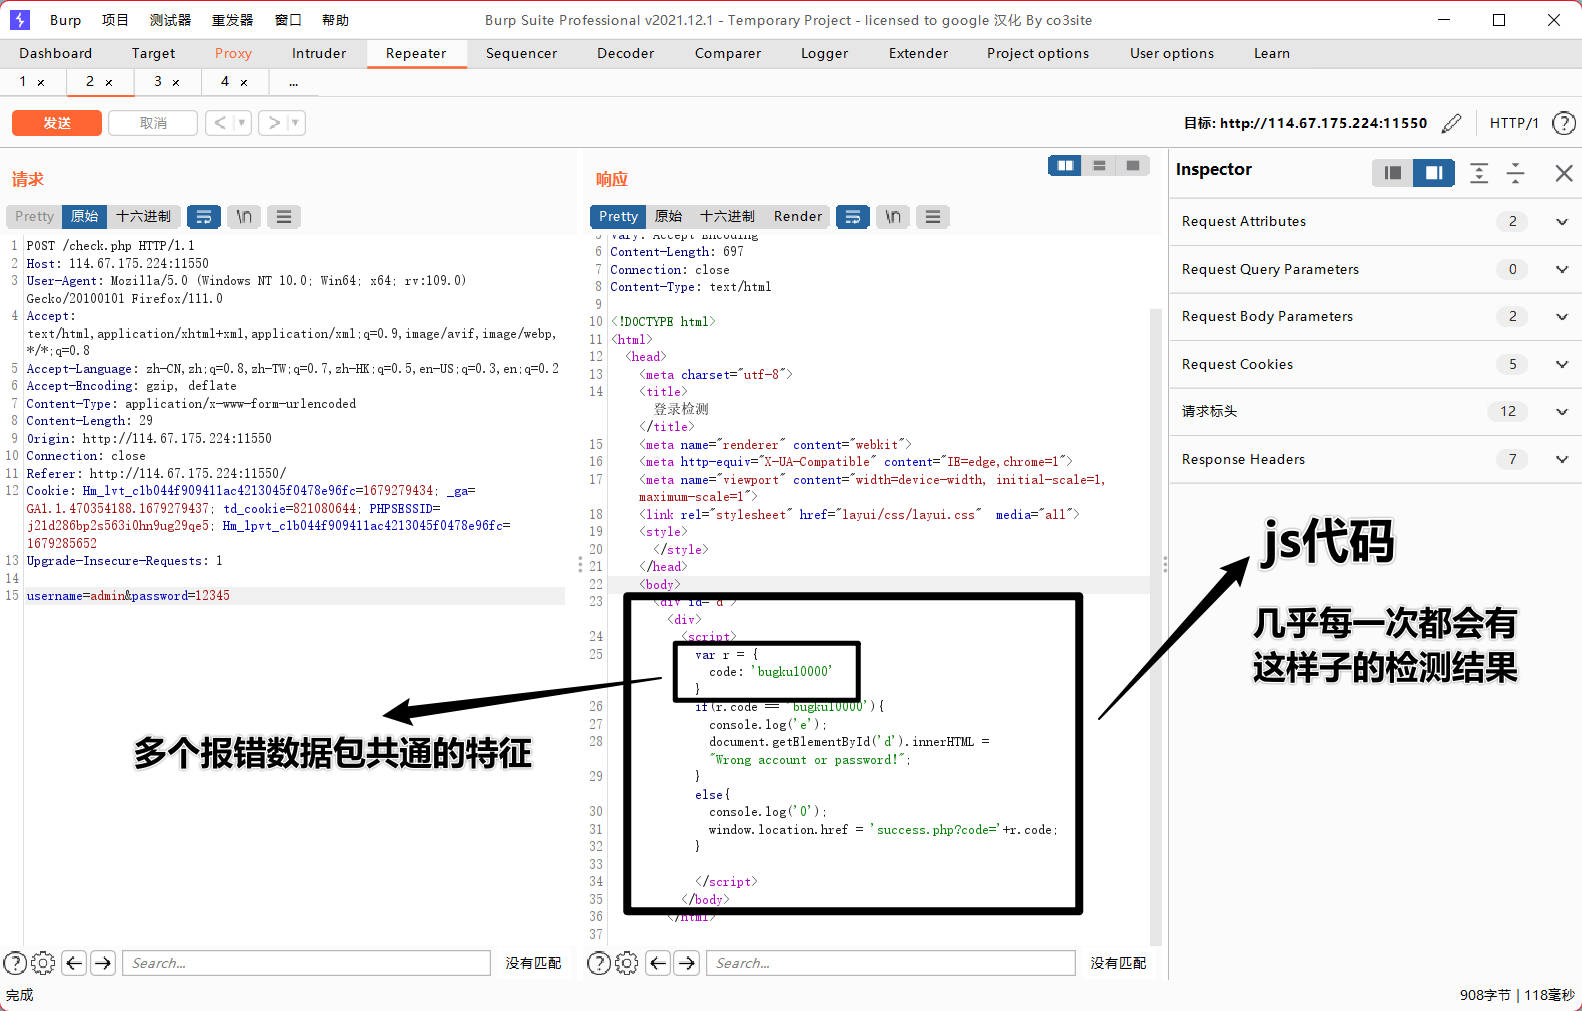The width and height of the screenshot is (1582, 1011).
Task: Switch response view to Render
Action: click(x=798, y=216)
